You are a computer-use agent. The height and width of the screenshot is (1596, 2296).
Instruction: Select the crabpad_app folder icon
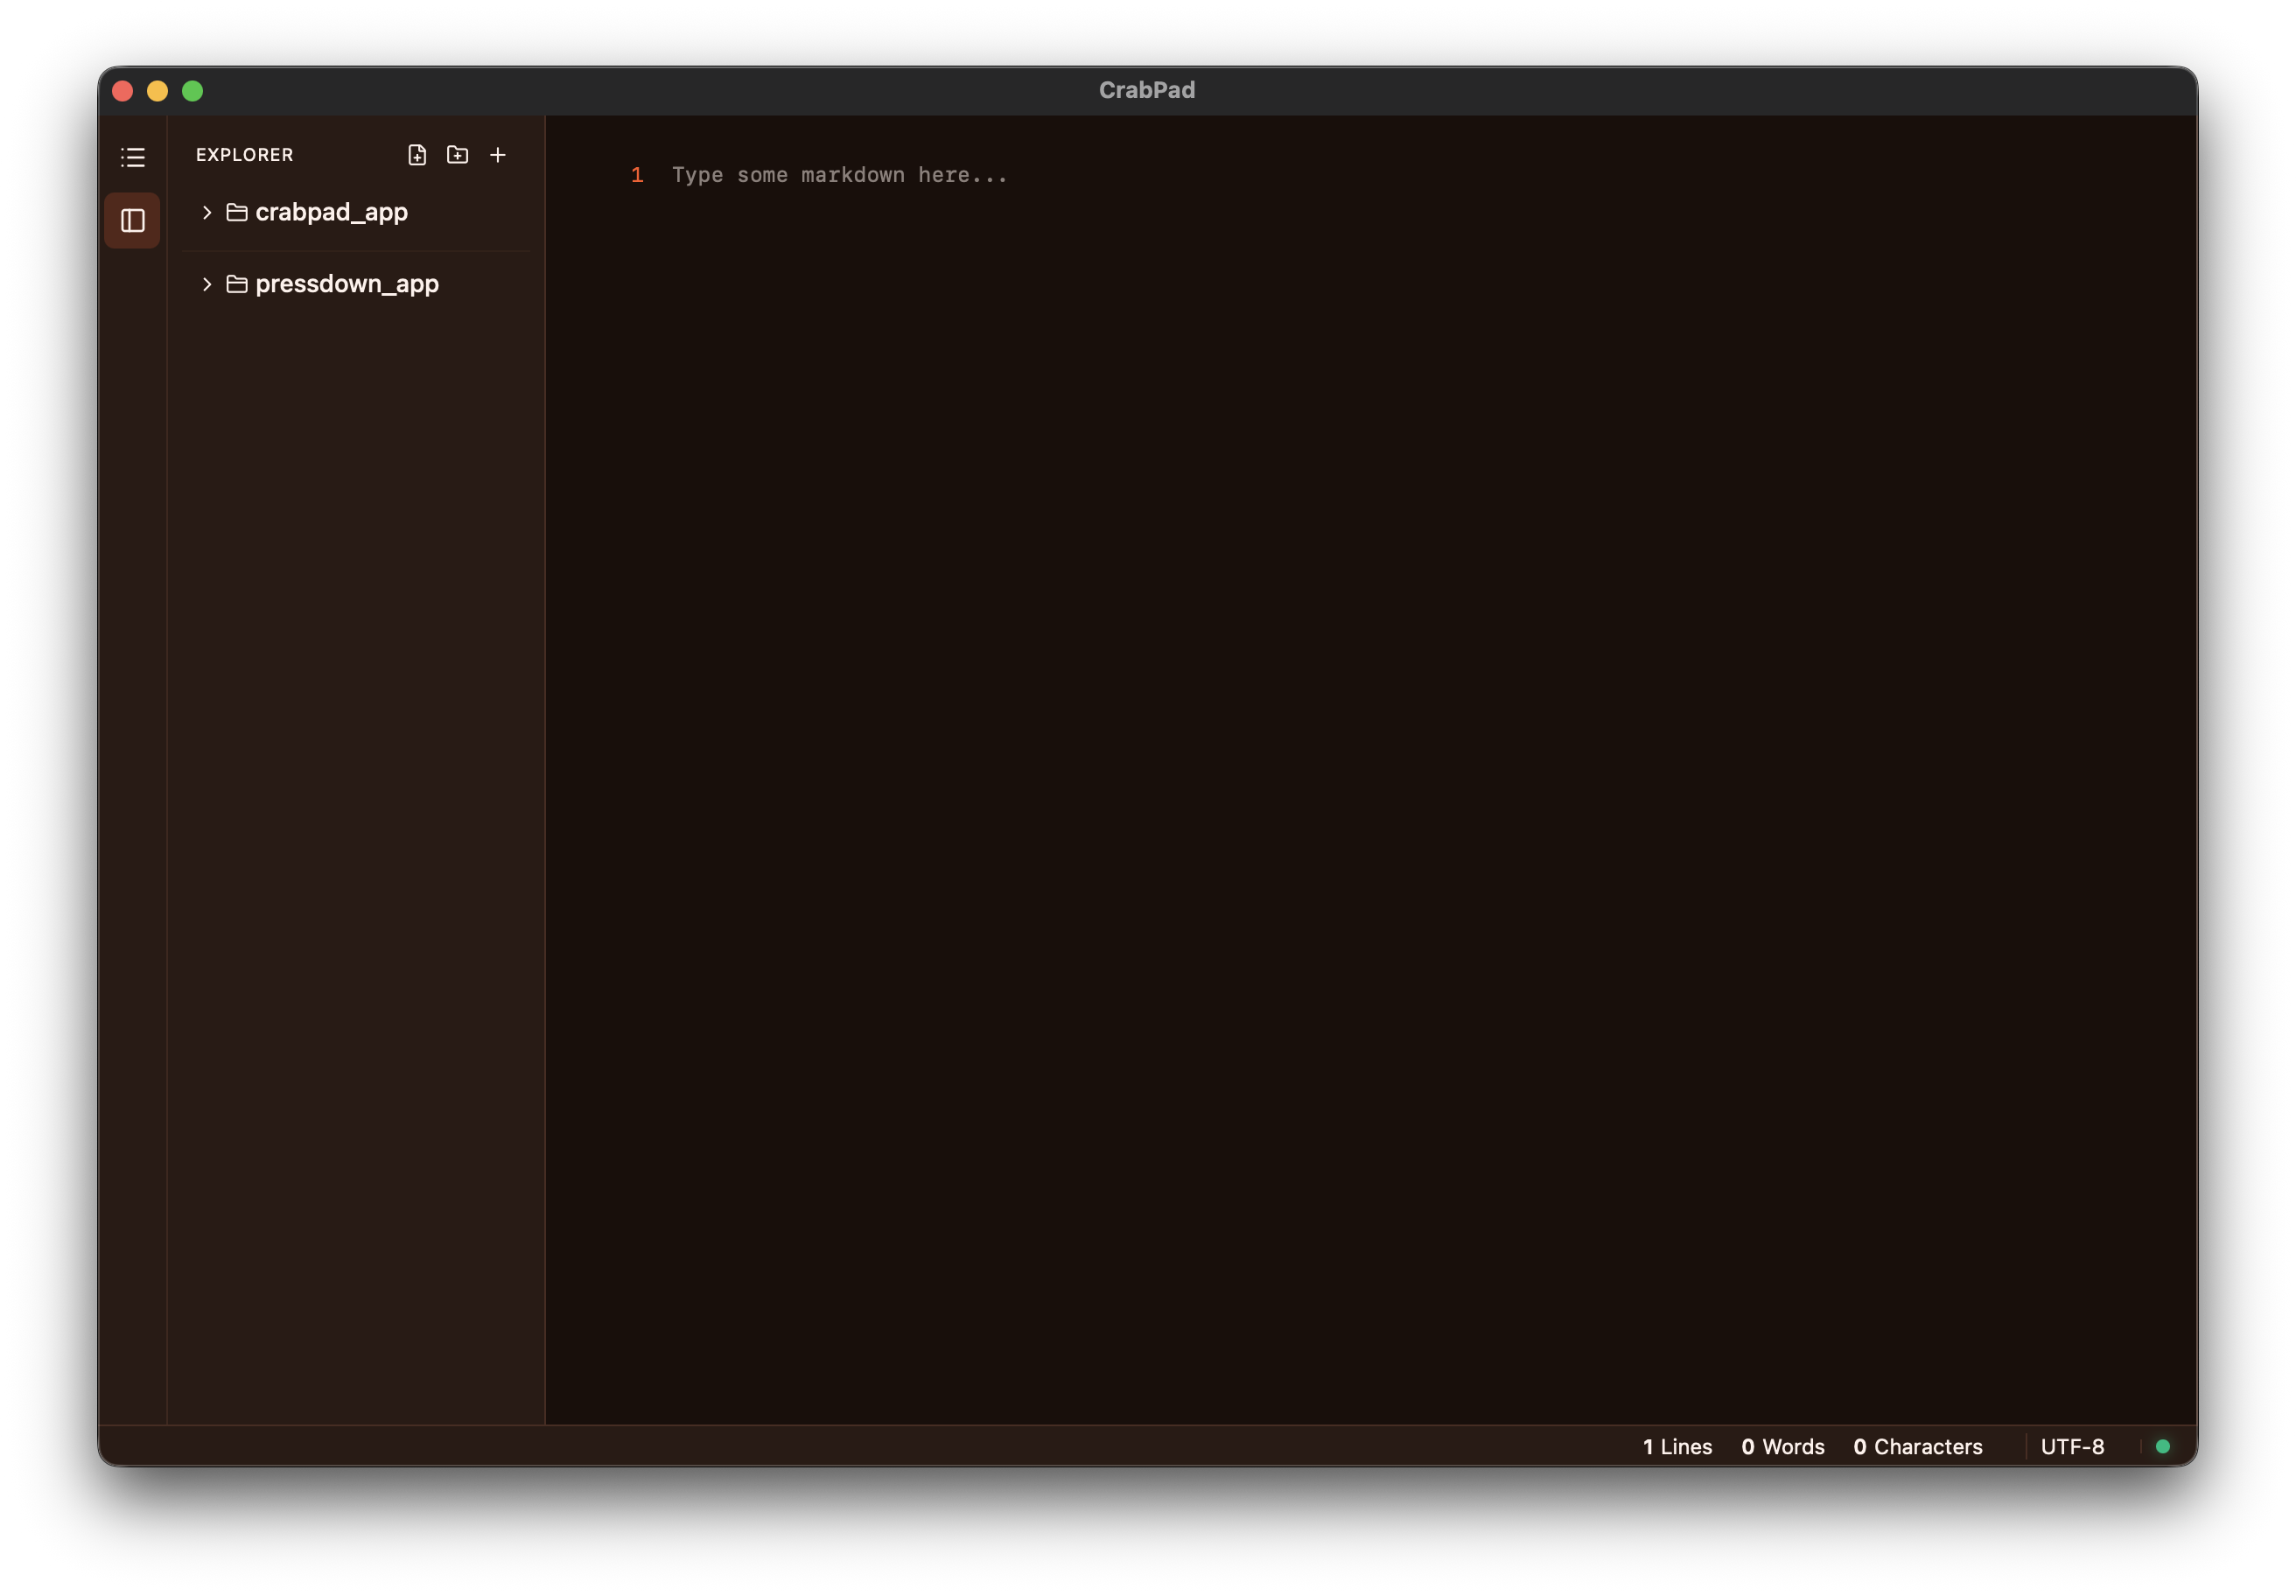tap(236, 212)
